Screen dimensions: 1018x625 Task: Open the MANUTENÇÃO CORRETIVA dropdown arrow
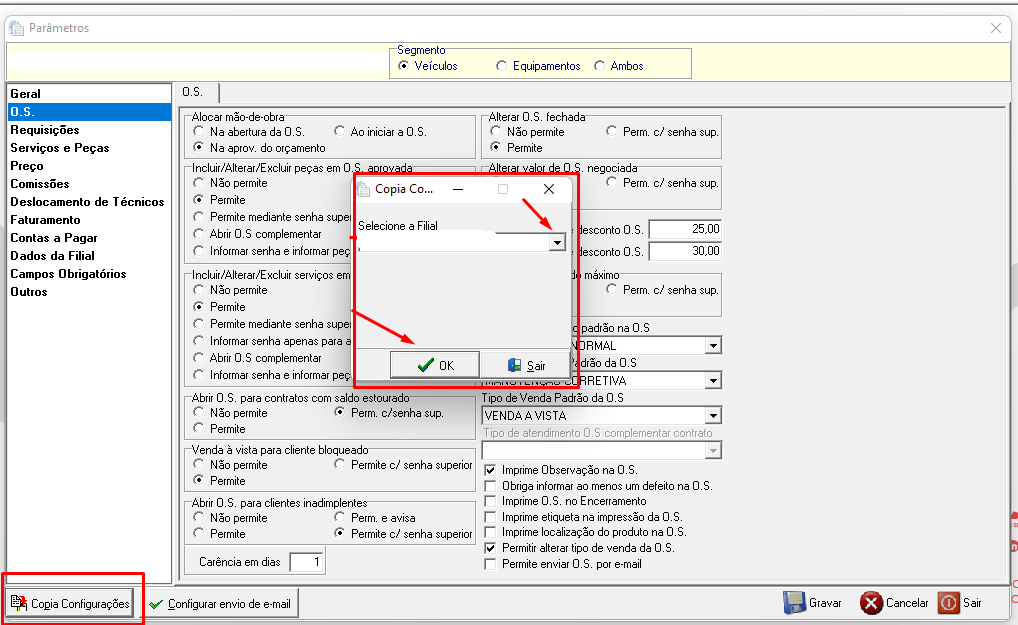[713, 380]
